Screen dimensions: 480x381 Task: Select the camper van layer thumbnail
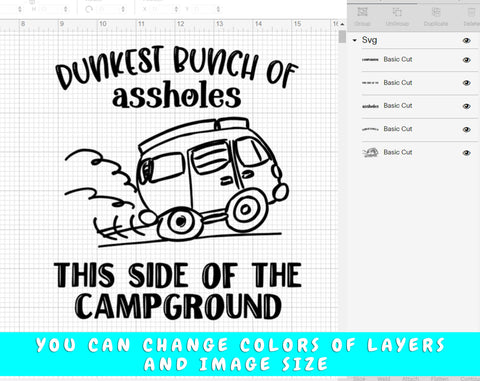tap(370, 153)
